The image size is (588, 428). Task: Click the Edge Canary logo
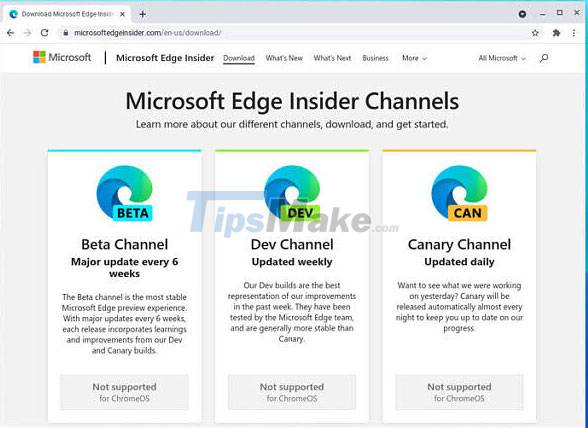(459, 193)
